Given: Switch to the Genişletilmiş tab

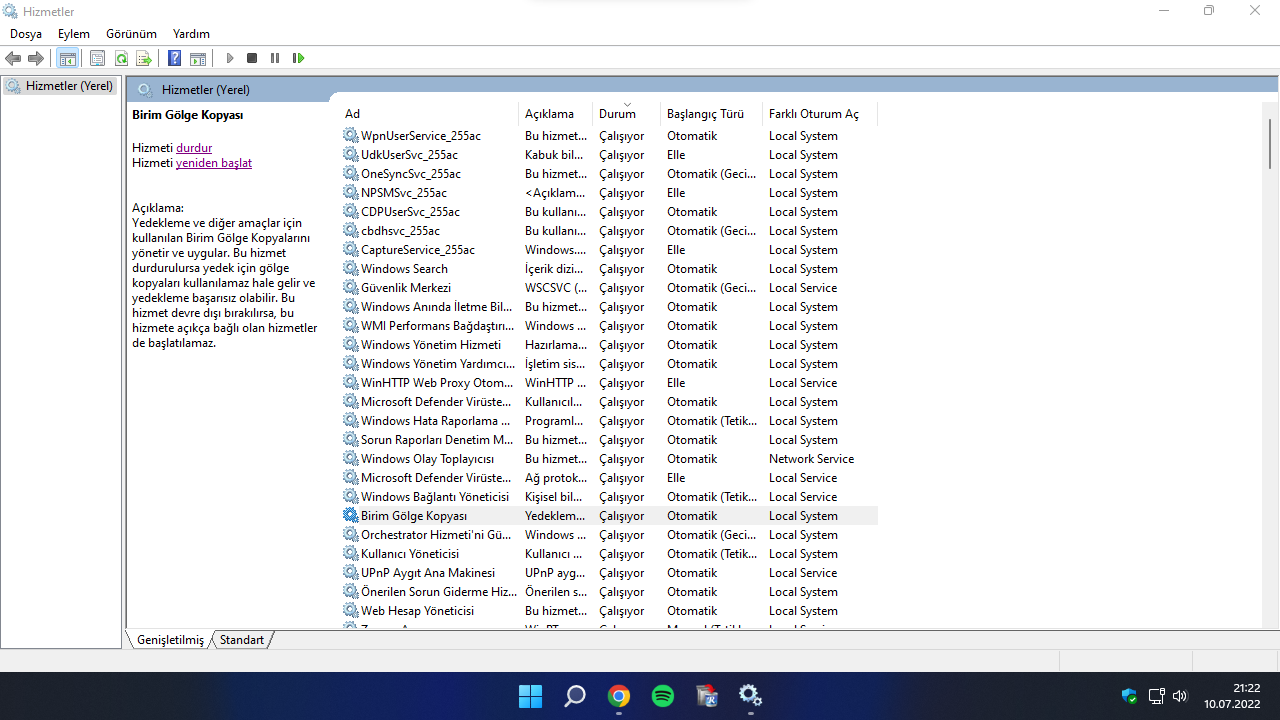Looking at the screenshot, I should coord(170,640).
